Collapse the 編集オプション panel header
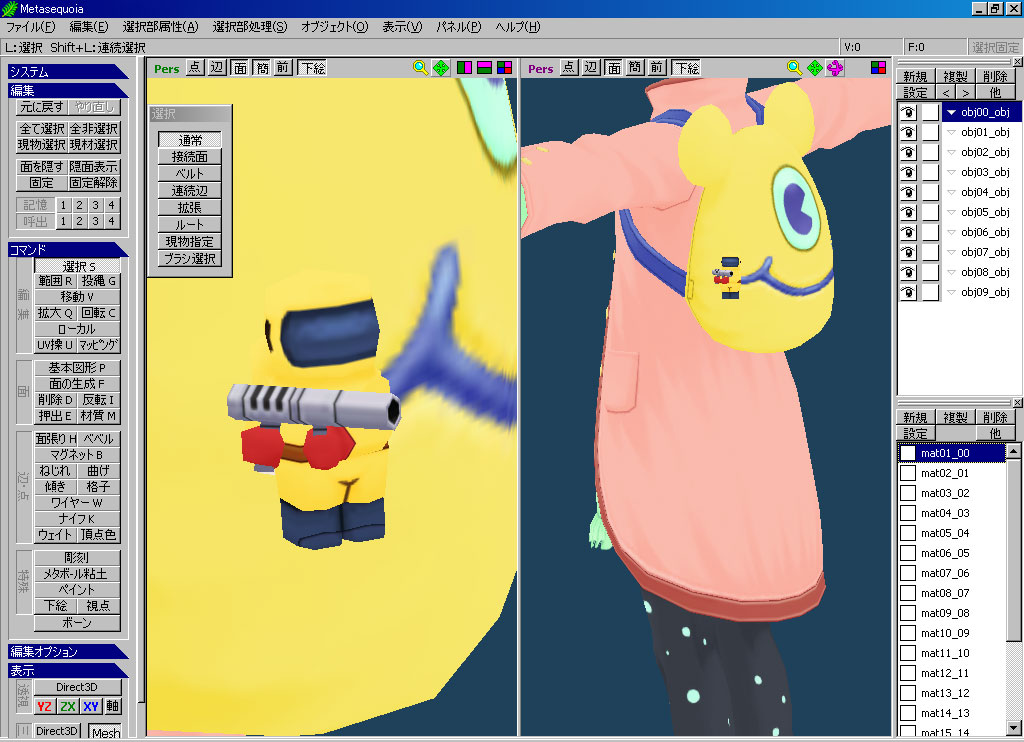1024x742 pixels. tap(68, 651)
